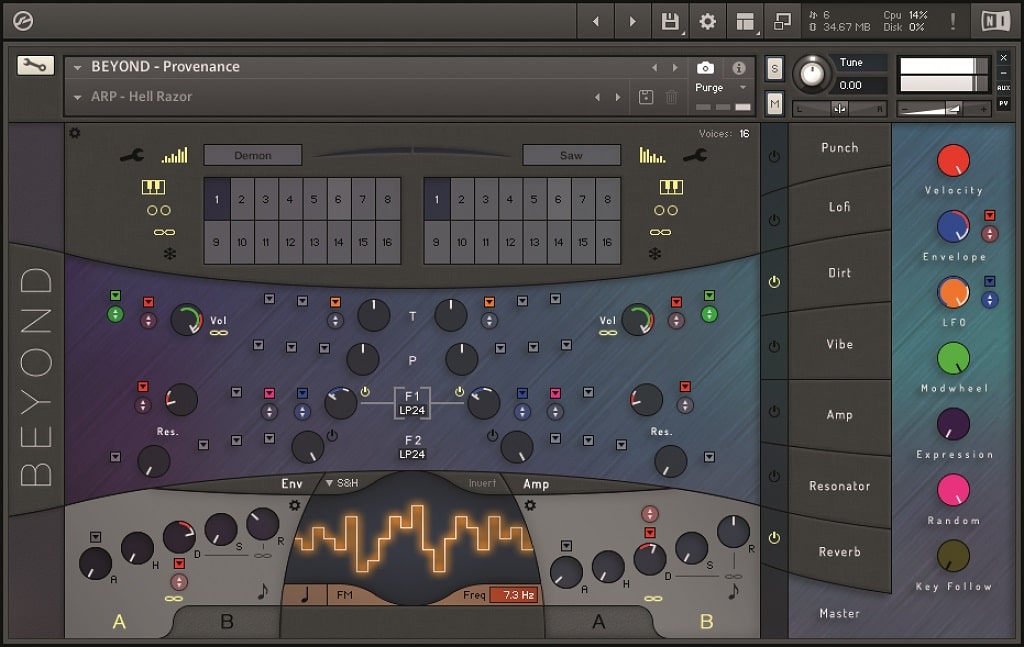Click the yellow bars icon beside Saw
Screen dimensions: 1024x647
[652, 155]
